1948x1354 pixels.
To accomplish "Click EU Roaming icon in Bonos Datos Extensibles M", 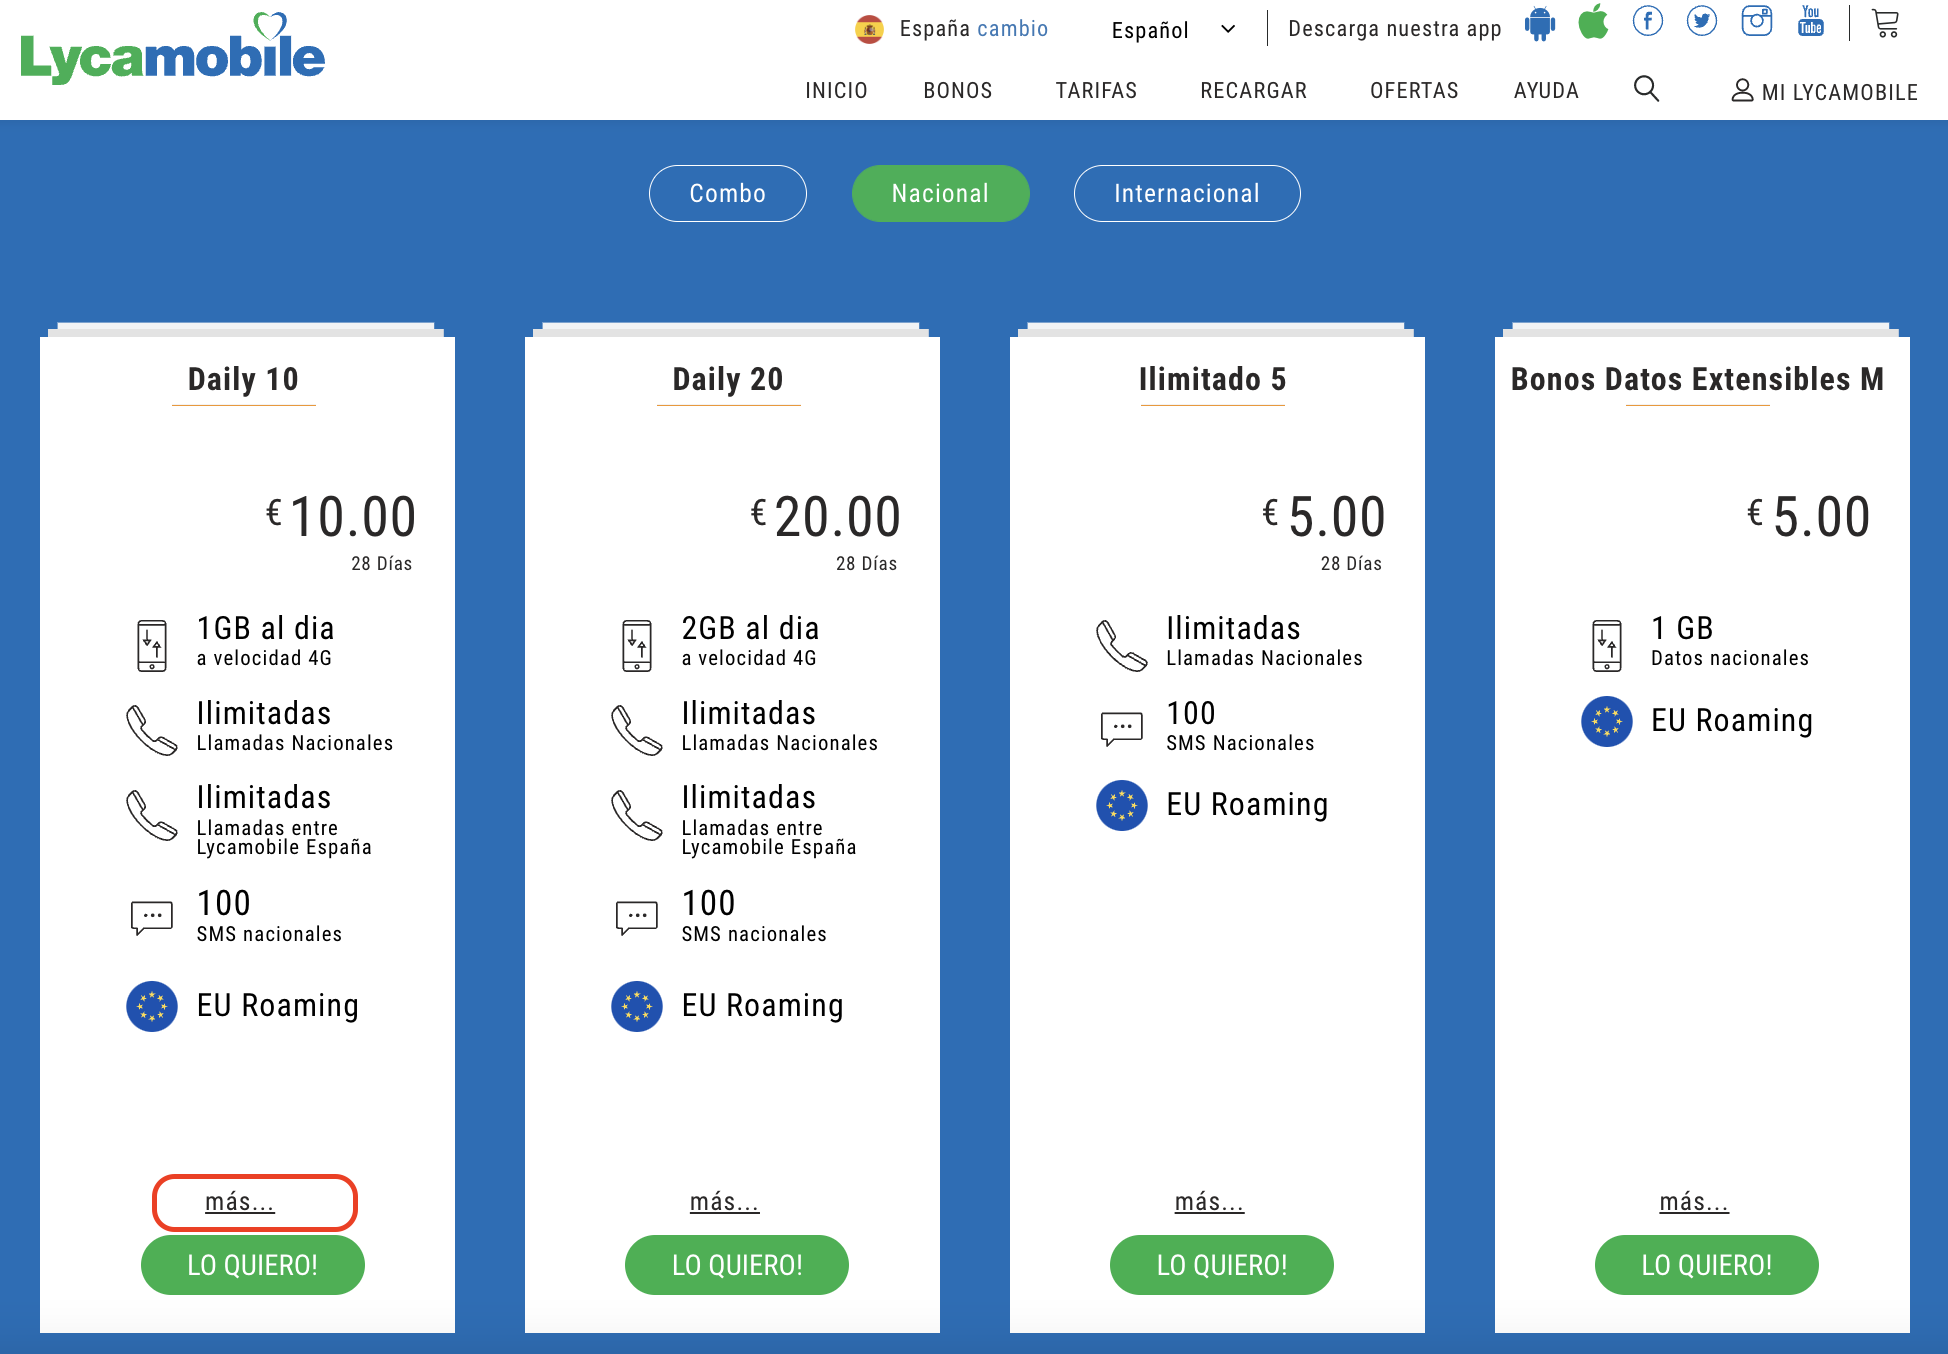I will pos(1607,721).
